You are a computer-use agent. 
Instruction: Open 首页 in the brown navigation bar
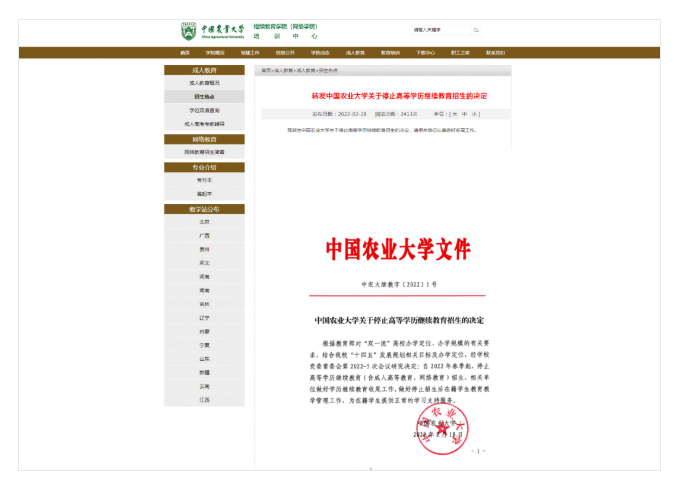(x=185, y=53)
